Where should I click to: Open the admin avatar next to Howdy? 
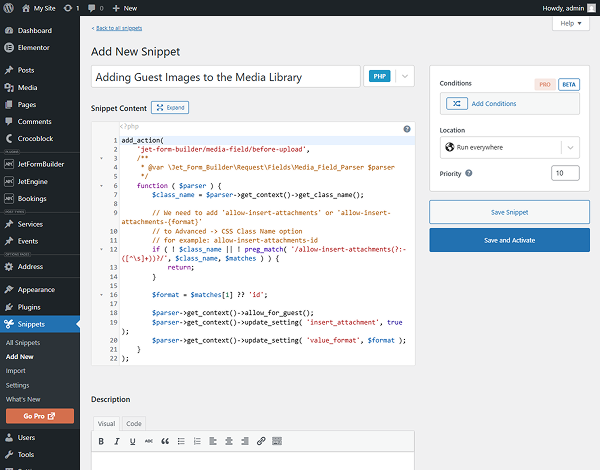pyautogui.click(x=591, y=8)
